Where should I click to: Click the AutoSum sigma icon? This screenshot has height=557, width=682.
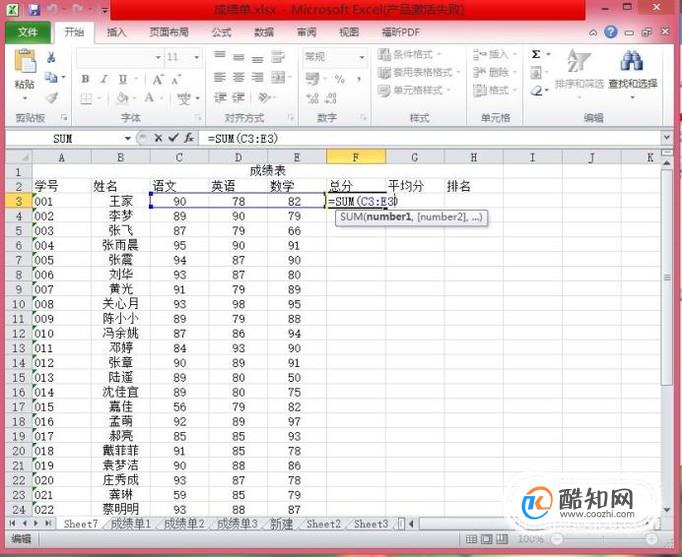(536, 54)
